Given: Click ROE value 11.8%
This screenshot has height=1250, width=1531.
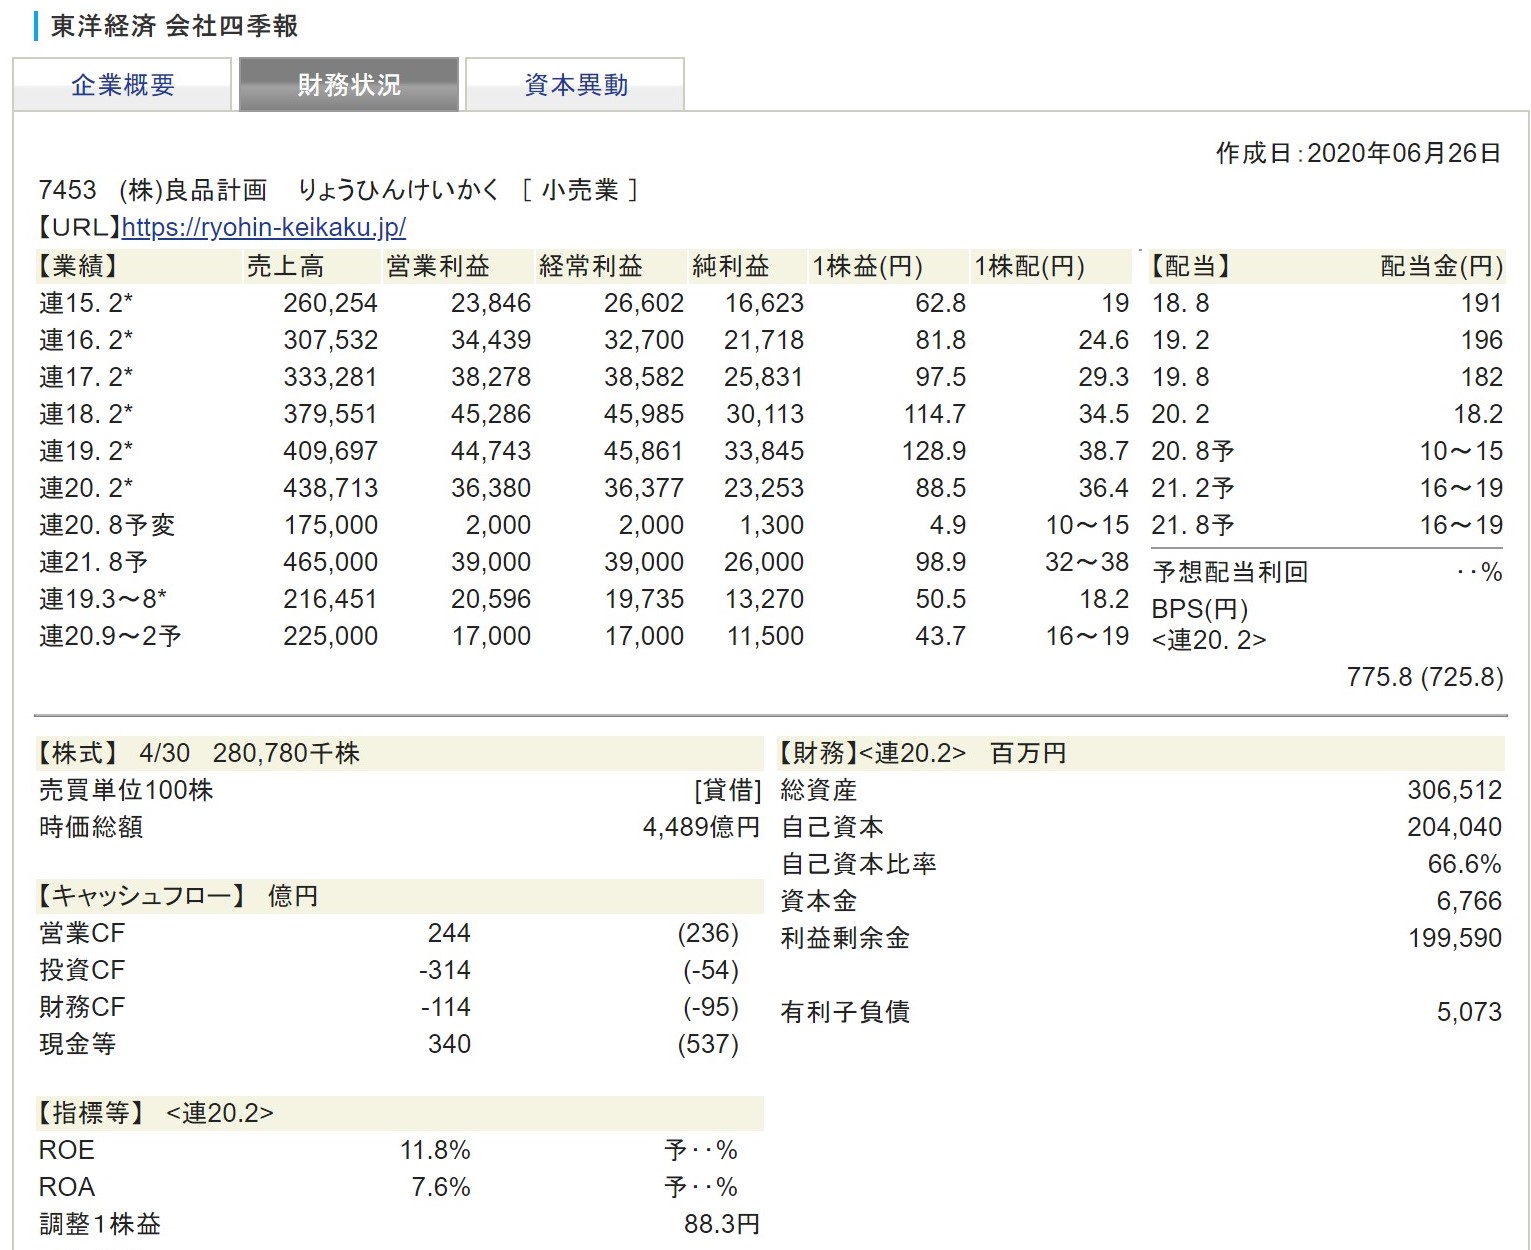Looking at the screenshot, I should 435,1150.
